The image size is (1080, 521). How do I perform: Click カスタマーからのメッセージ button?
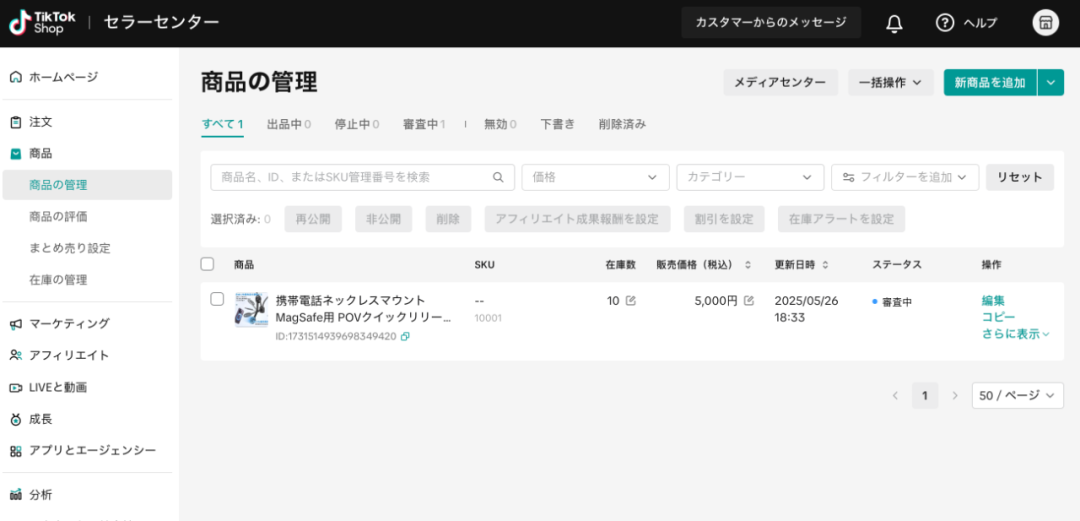pyautogui.click(x=771, y=23)
